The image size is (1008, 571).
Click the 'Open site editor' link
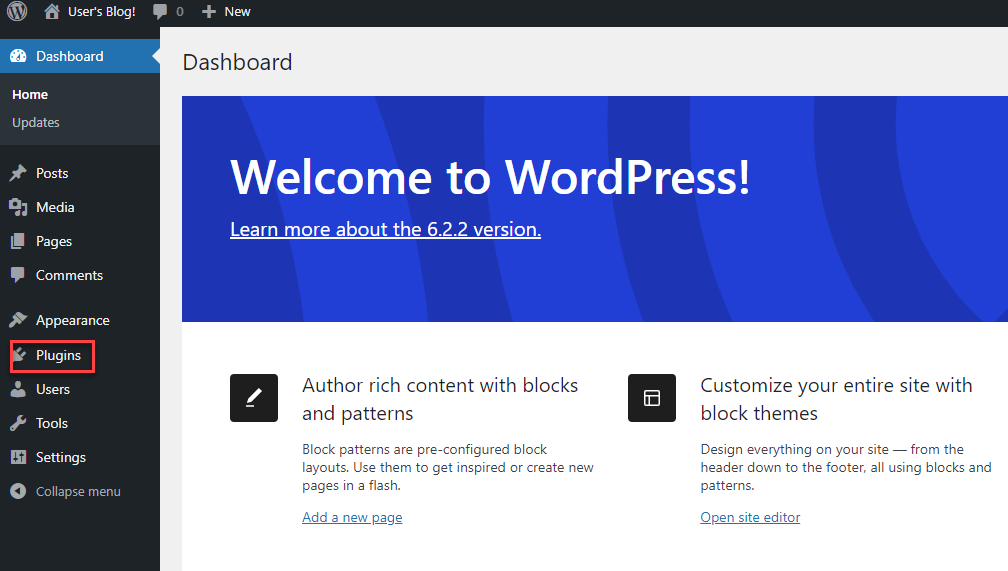click(x=750, y=517)
